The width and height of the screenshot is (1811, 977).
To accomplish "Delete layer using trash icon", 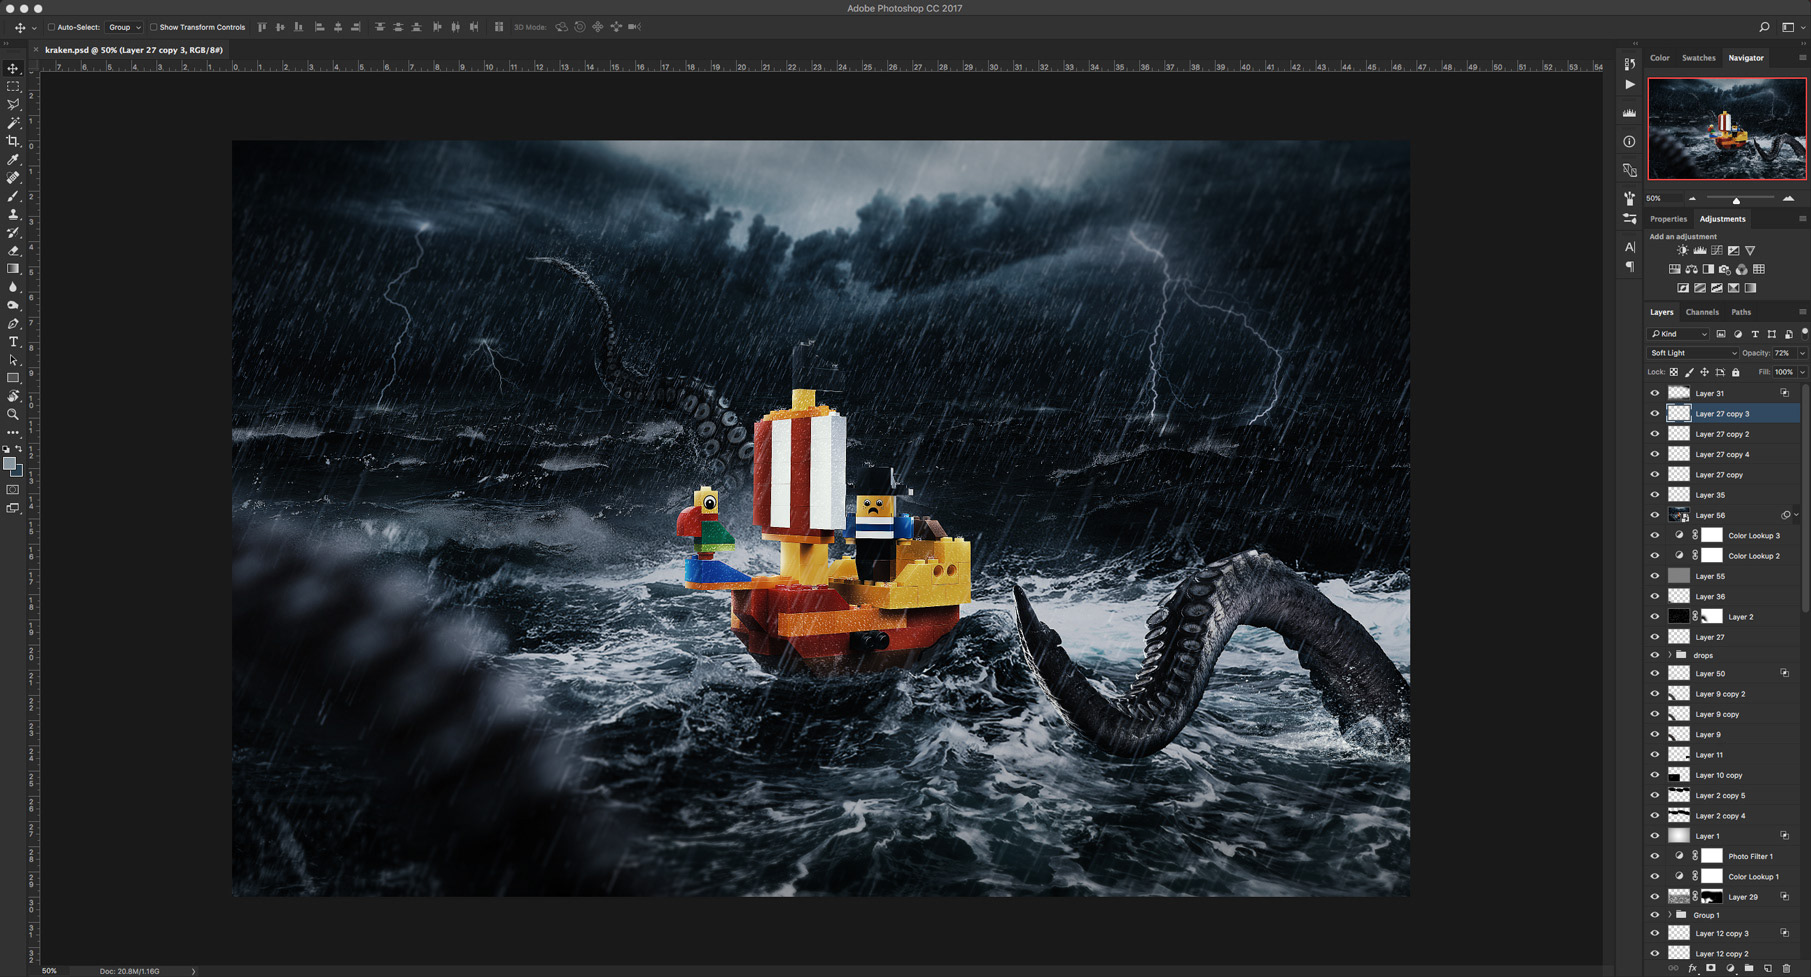I will pos(1787,968).
